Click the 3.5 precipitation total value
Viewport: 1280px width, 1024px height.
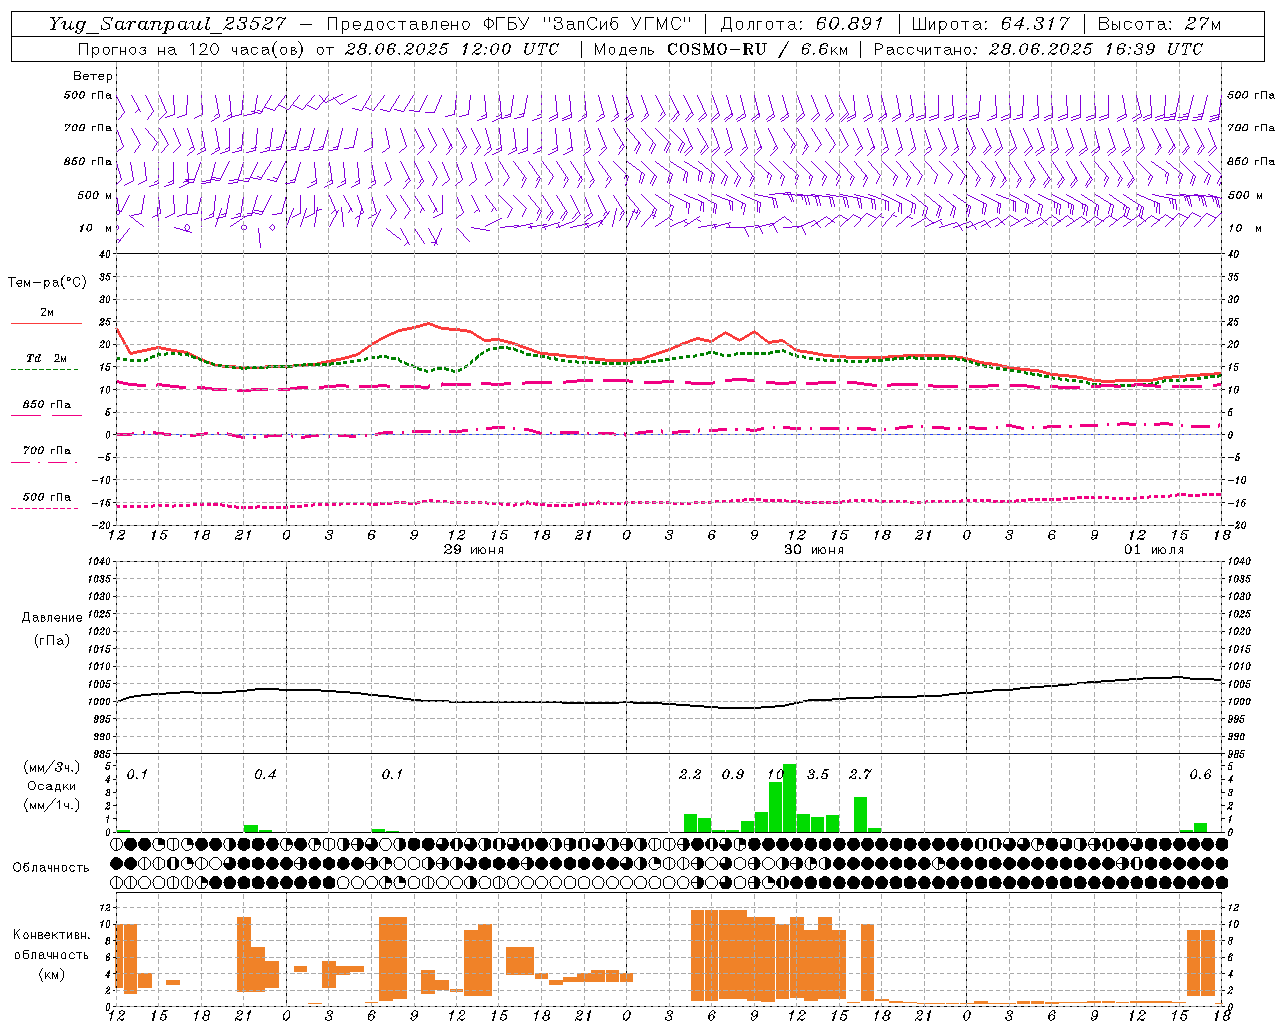(x=817, y=774)
